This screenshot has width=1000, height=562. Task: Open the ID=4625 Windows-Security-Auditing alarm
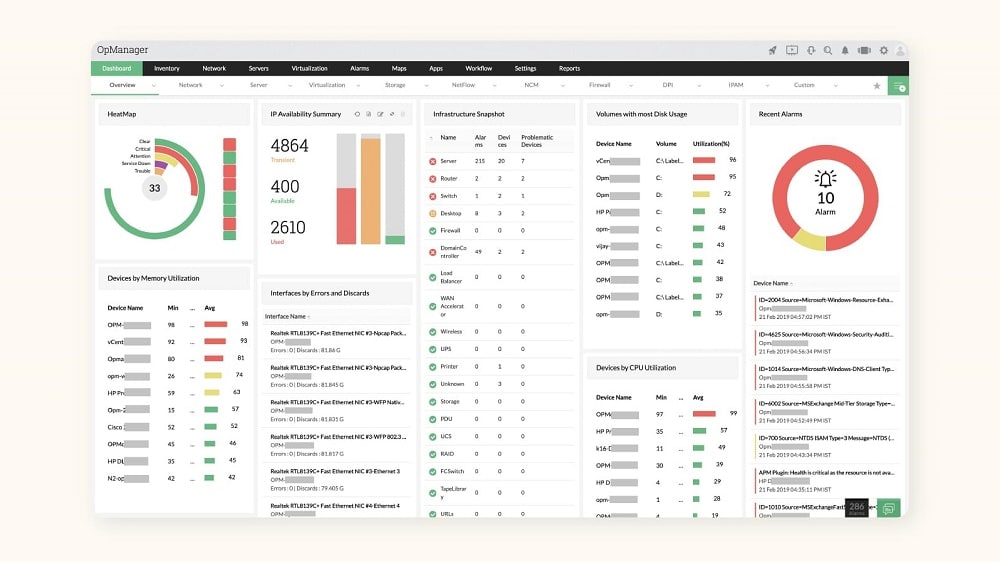pyautogui.click(x=826, y=334)
